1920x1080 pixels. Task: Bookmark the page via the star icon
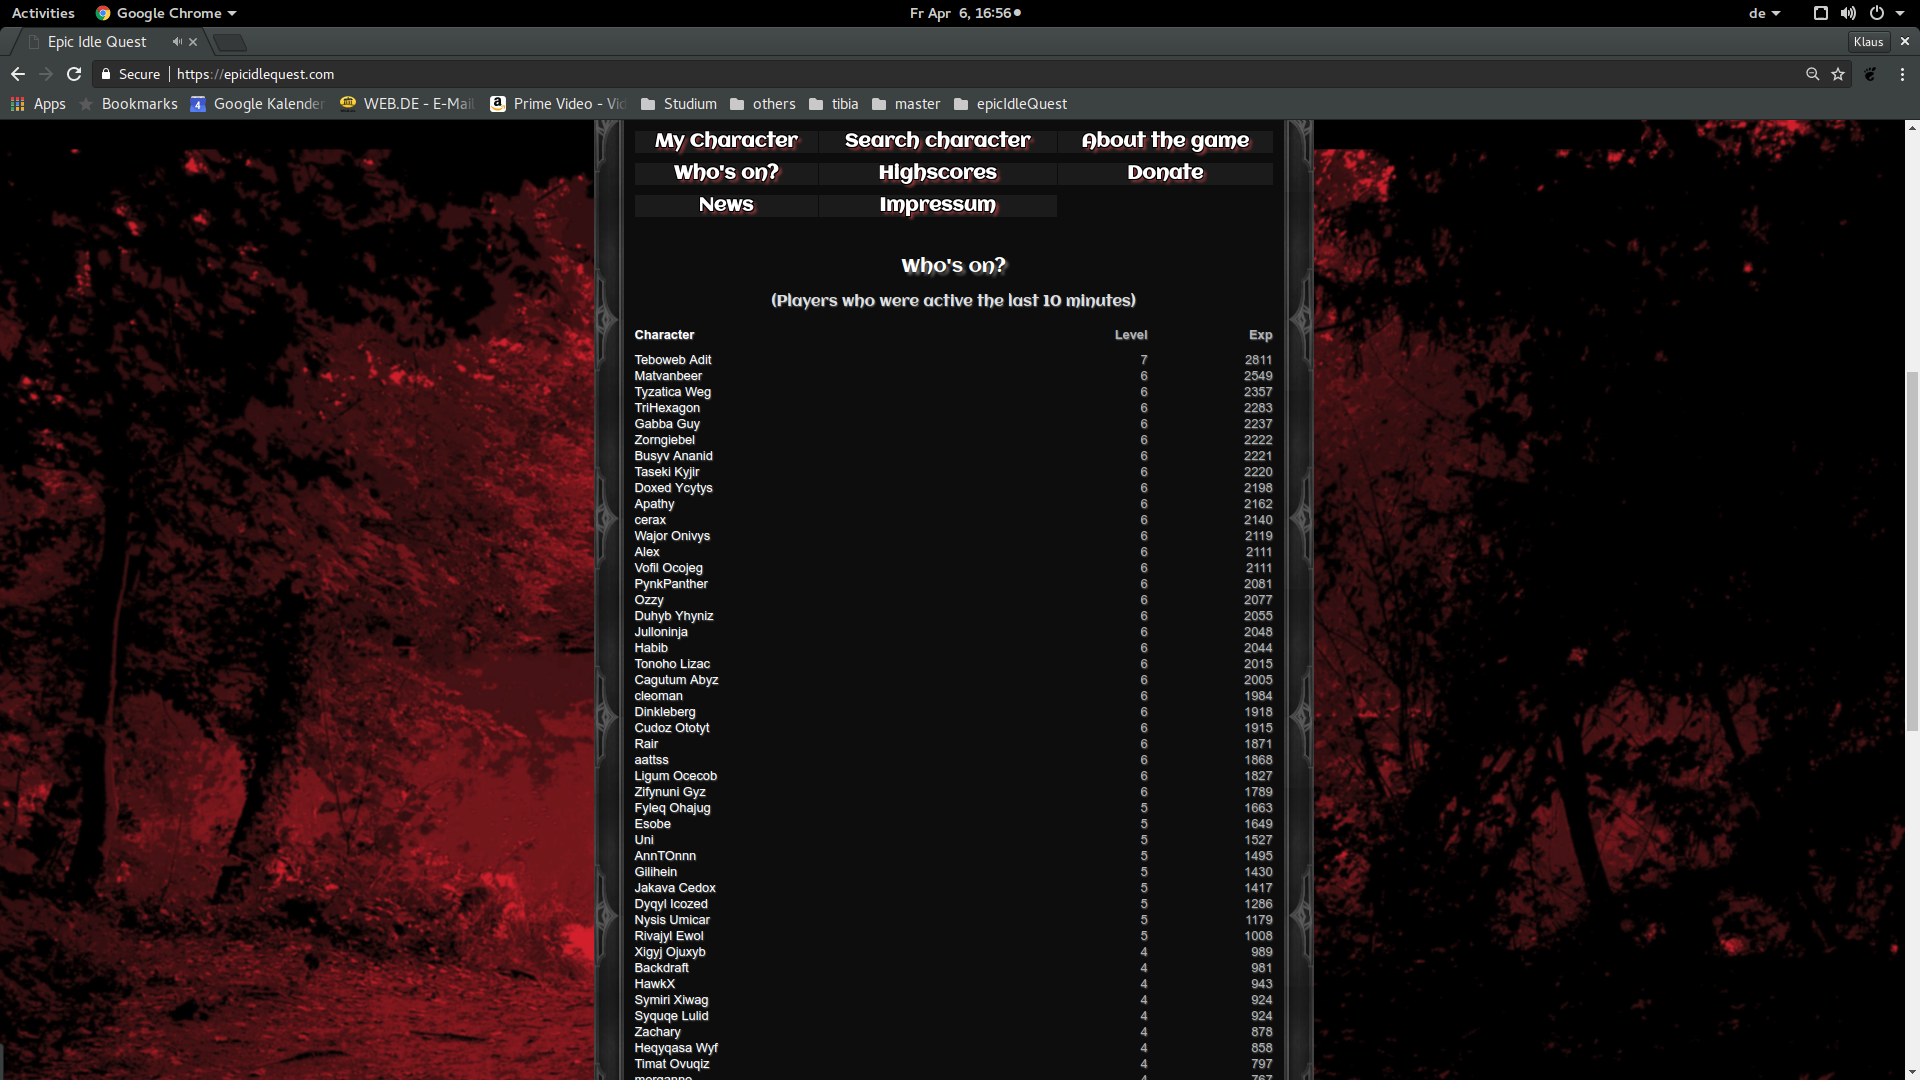[x=1839, y=74]
